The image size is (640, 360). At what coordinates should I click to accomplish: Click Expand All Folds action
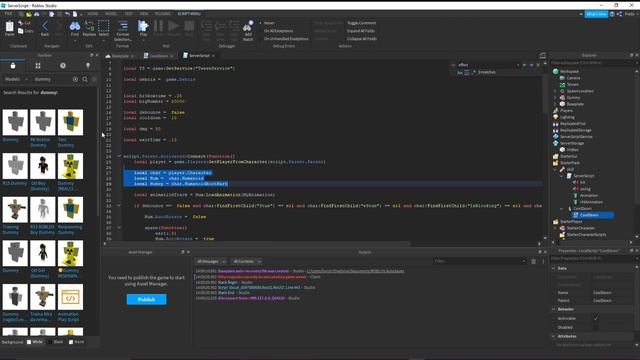(x=361, y=31)
